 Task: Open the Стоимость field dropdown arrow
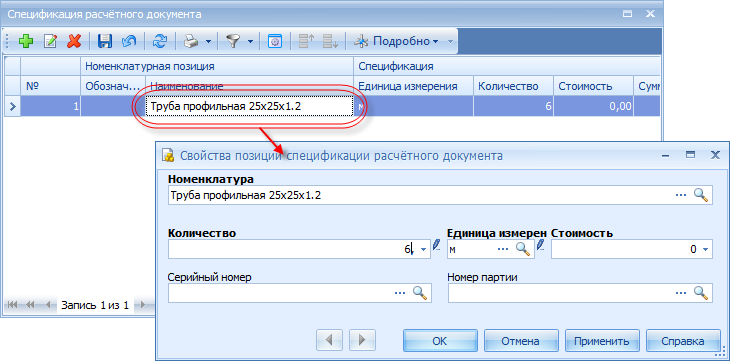click(x=705, y=250)
